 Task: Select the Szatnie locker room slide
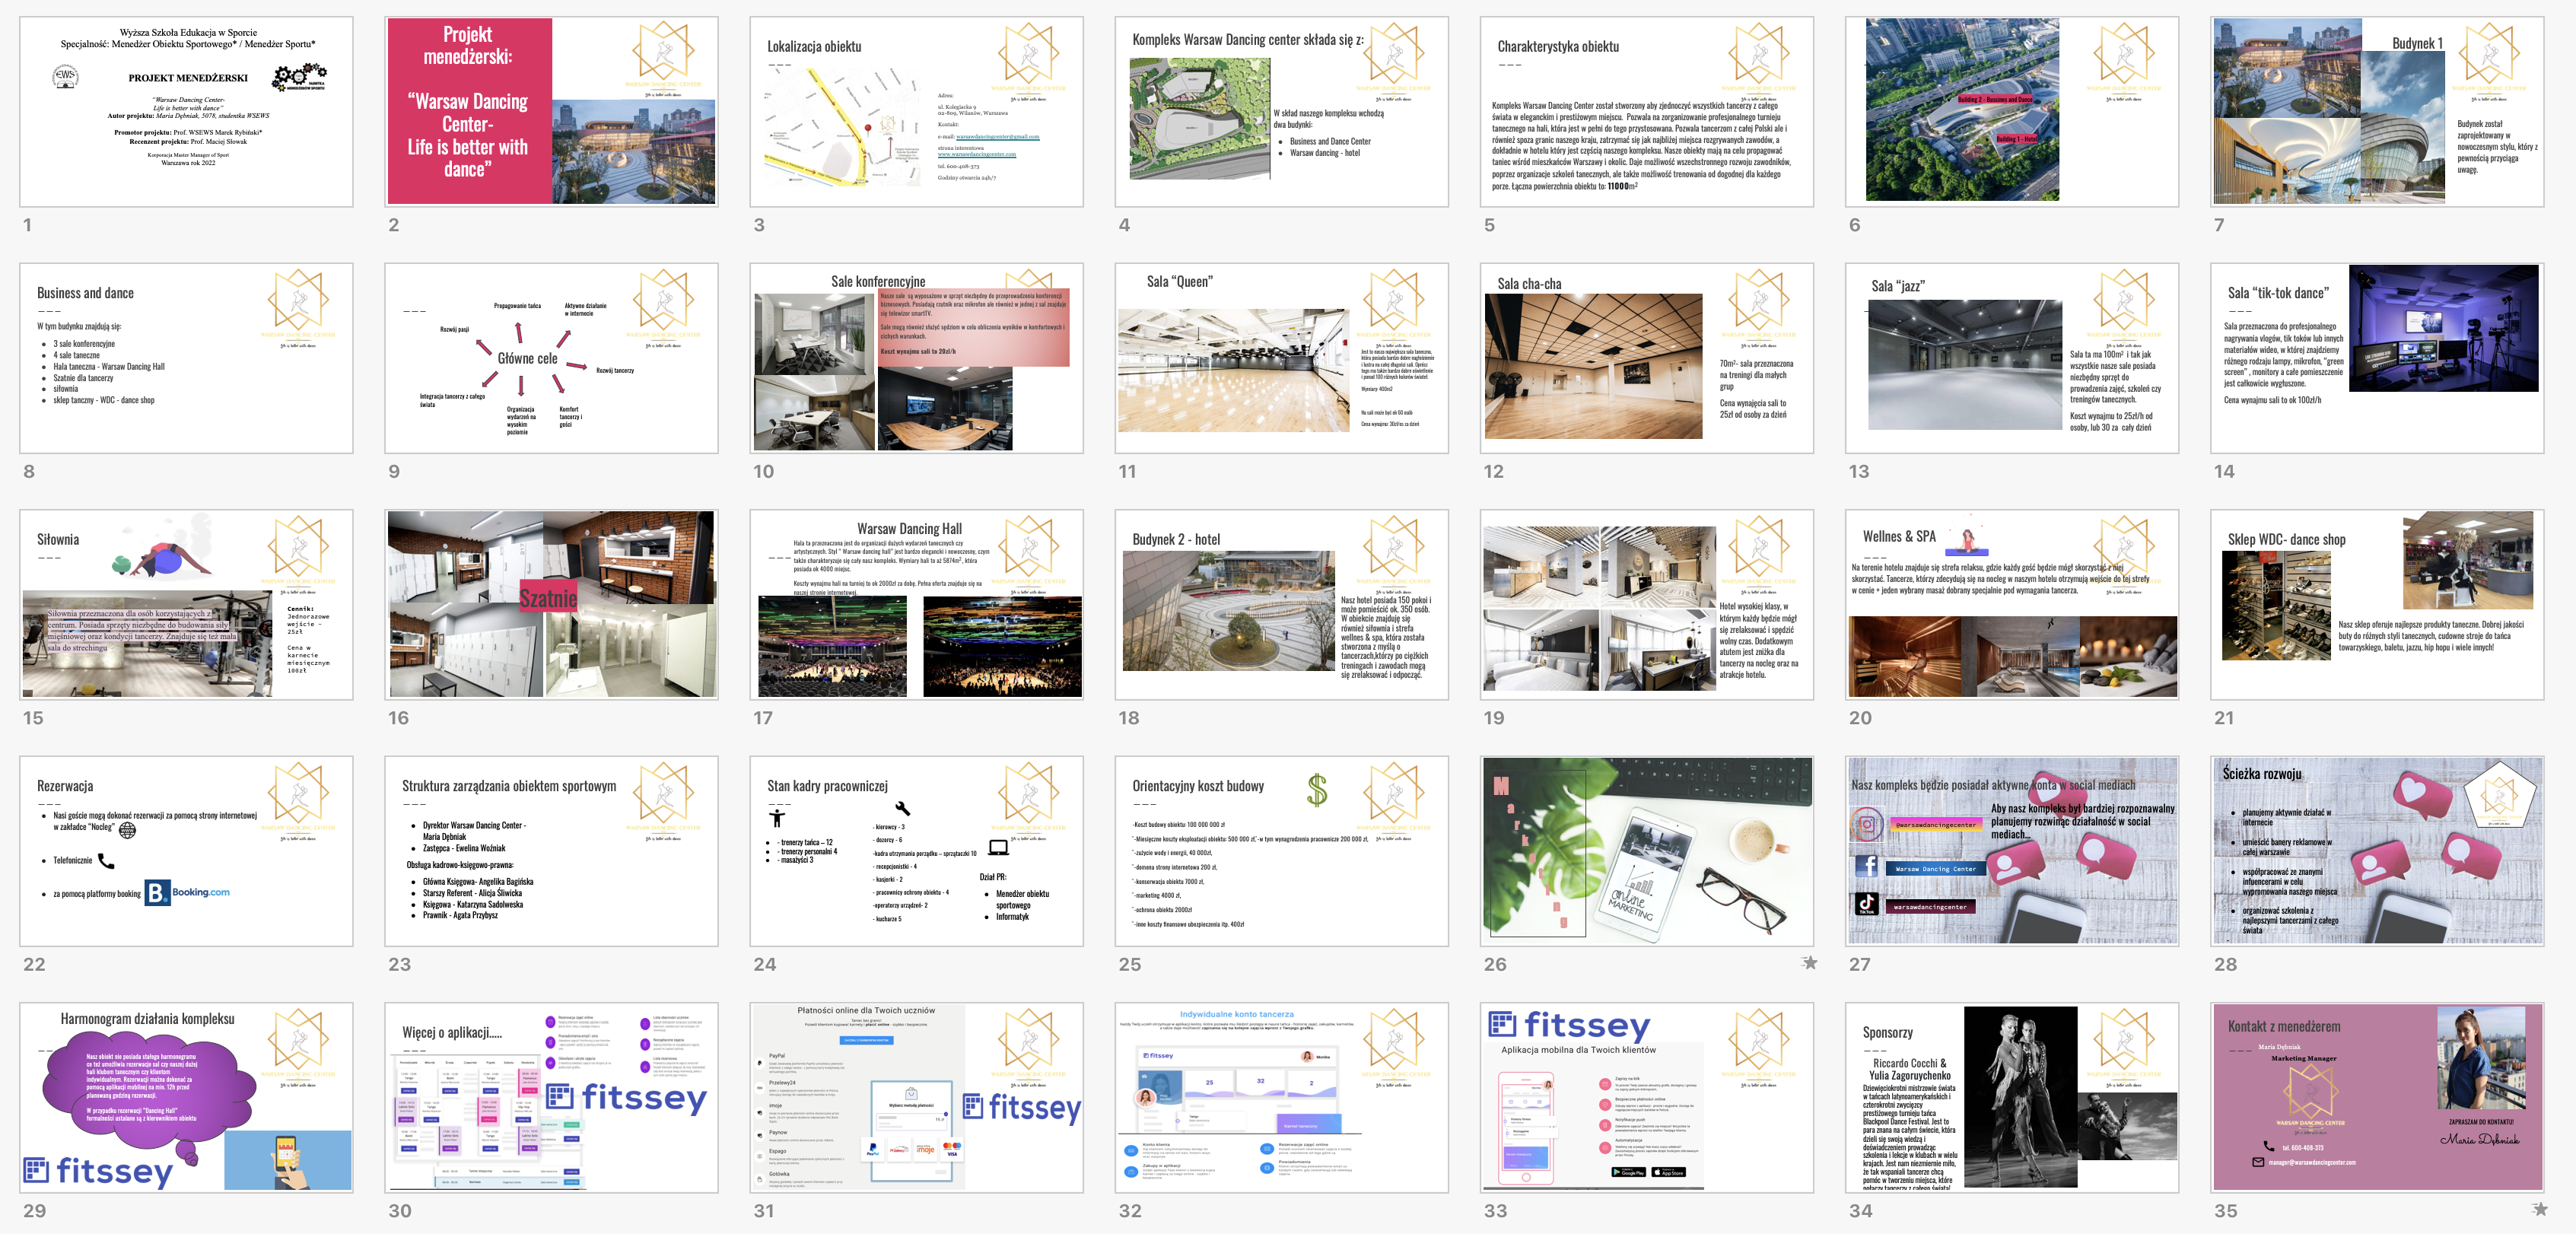tap(551, 604)
